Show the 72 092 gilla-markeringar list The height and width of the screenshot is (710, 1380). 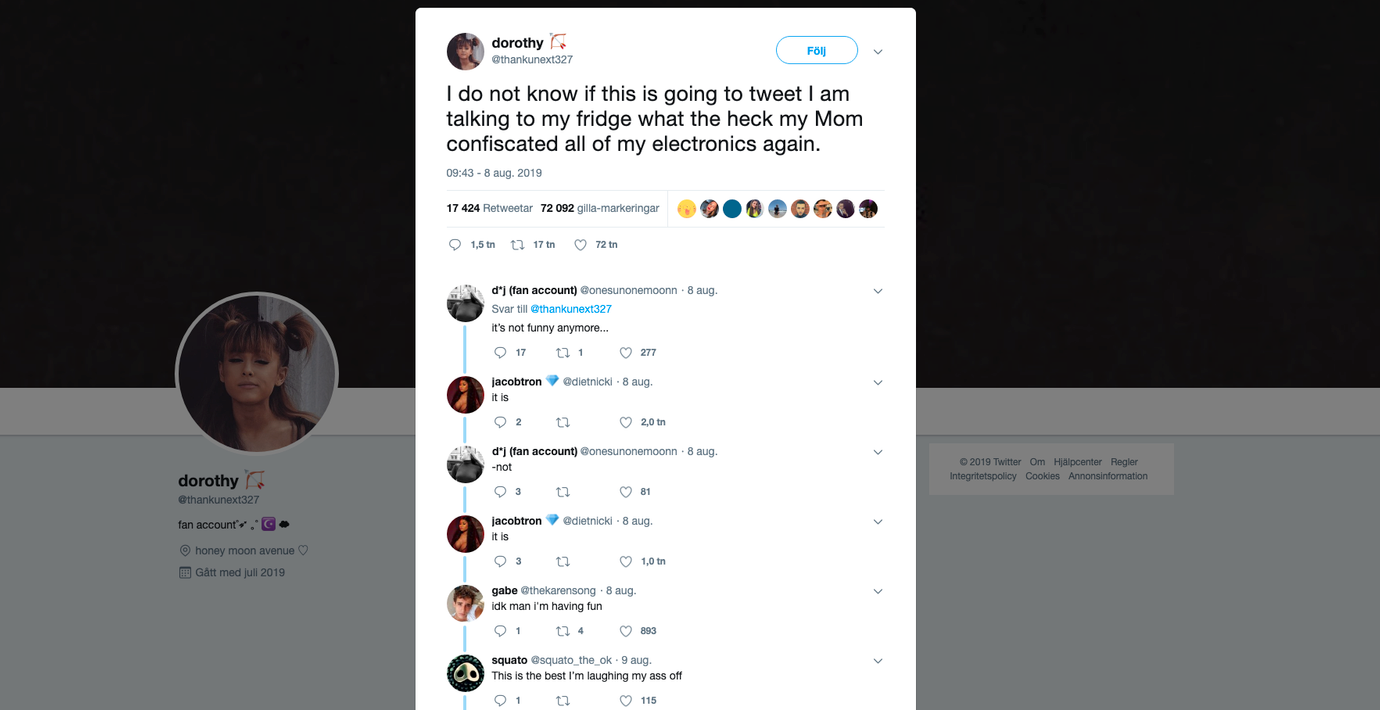[x=599, y=208]
